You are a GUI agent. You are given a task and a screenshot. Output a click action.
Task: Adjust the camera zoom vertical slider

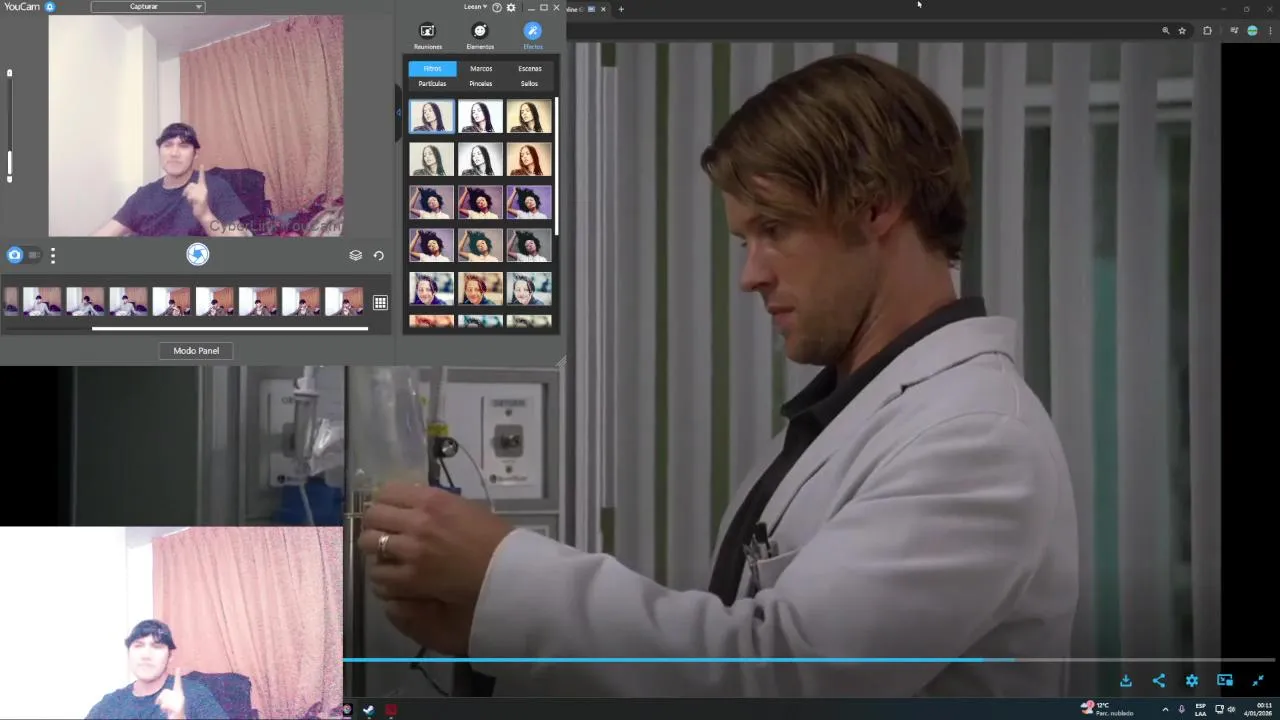10,125
